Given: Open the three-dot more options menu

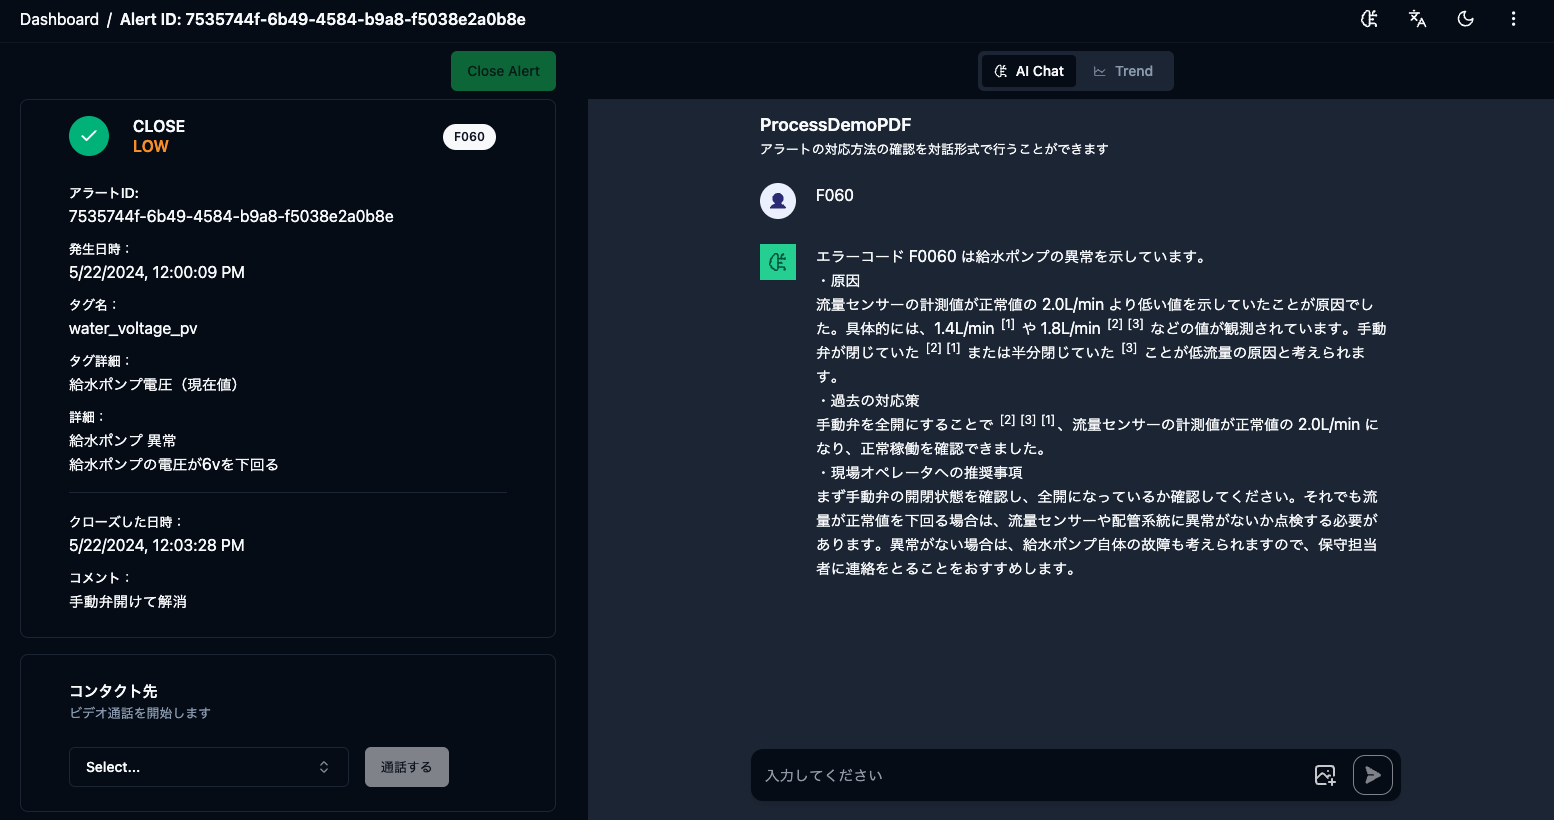Looking at the screenshot, I should (1513, 19).
